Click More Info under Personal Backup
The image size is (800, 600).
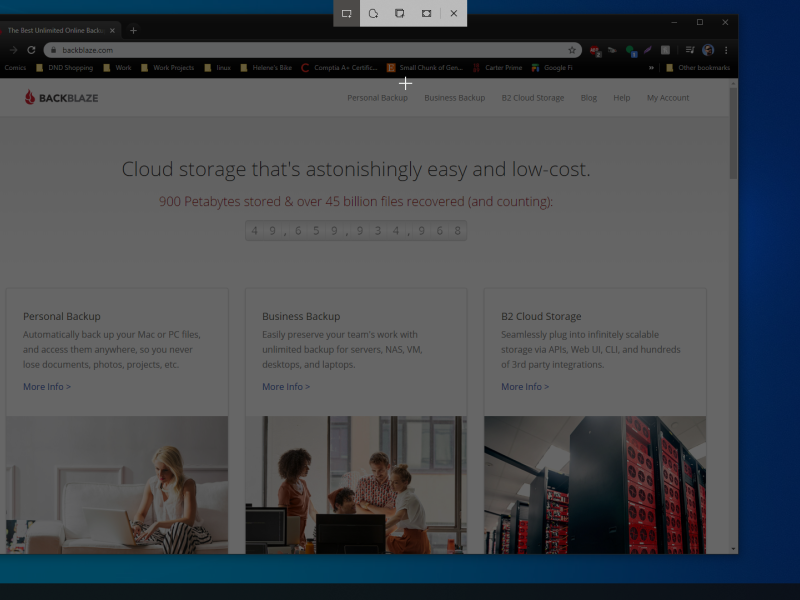(x=47, y=387)
